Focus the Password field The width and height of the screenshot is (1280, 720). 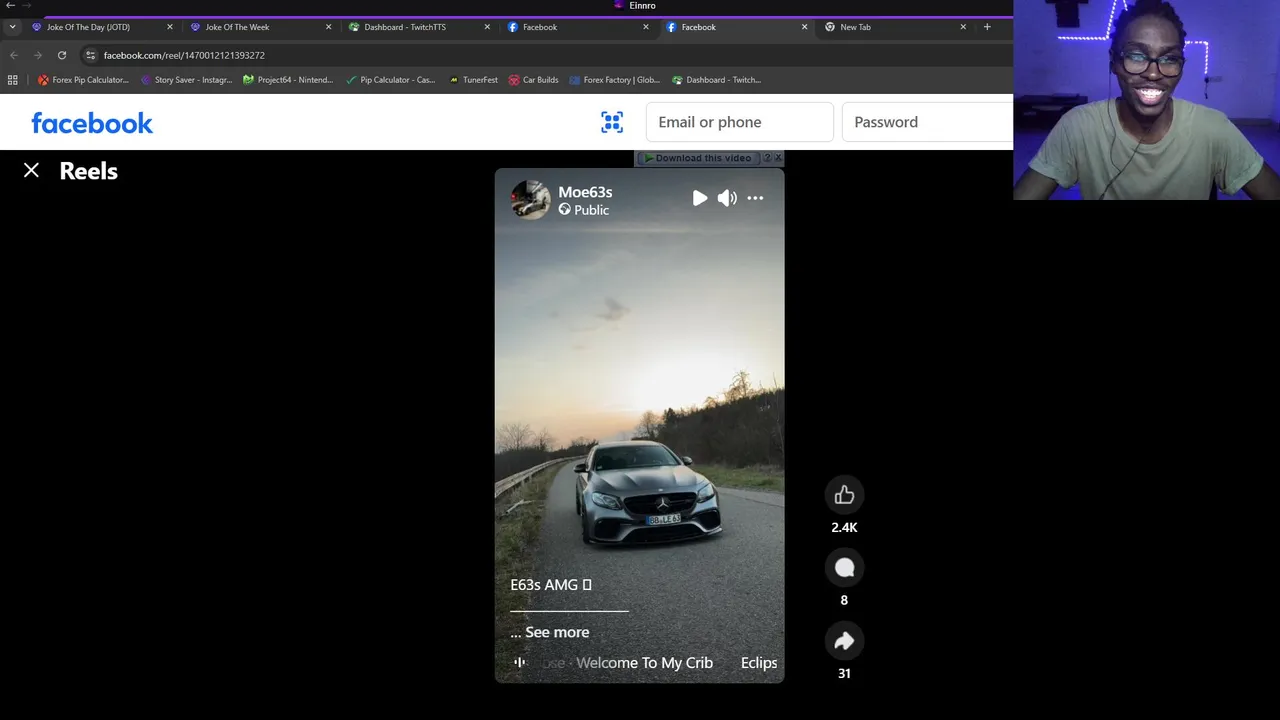point(927,122)
